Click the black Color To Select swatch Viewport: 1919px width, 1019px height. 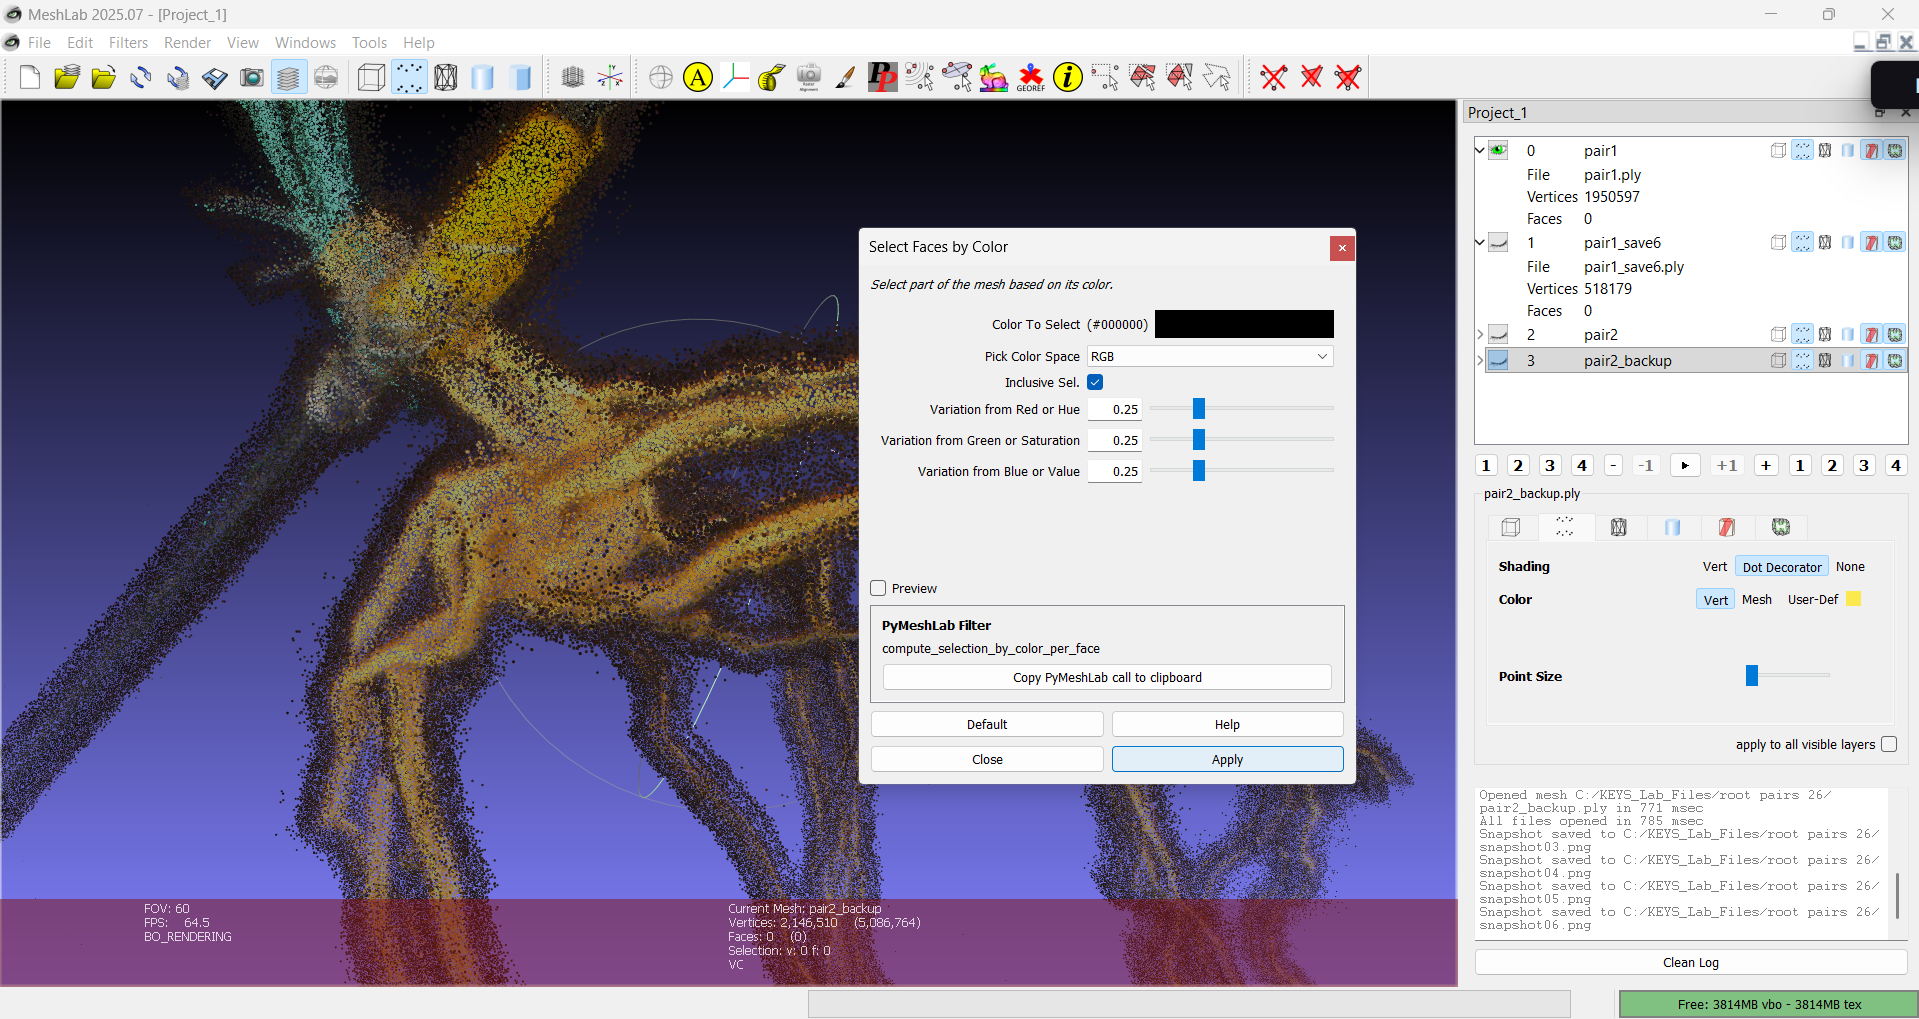point(1244,324)
